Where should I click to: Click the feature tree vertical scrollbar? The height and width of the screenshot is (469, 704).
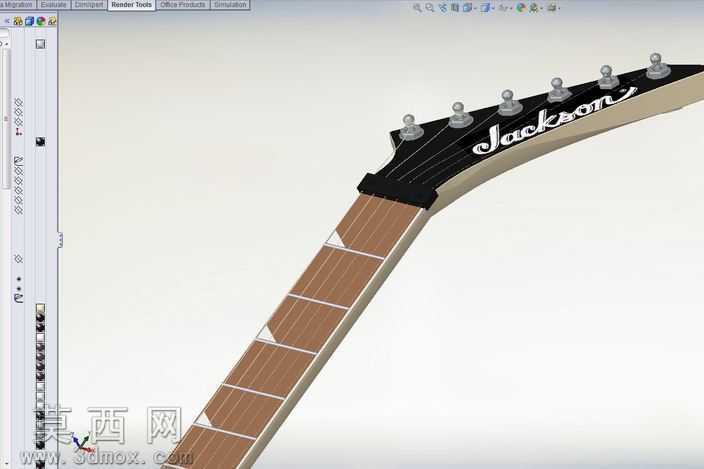pos(6,119)
